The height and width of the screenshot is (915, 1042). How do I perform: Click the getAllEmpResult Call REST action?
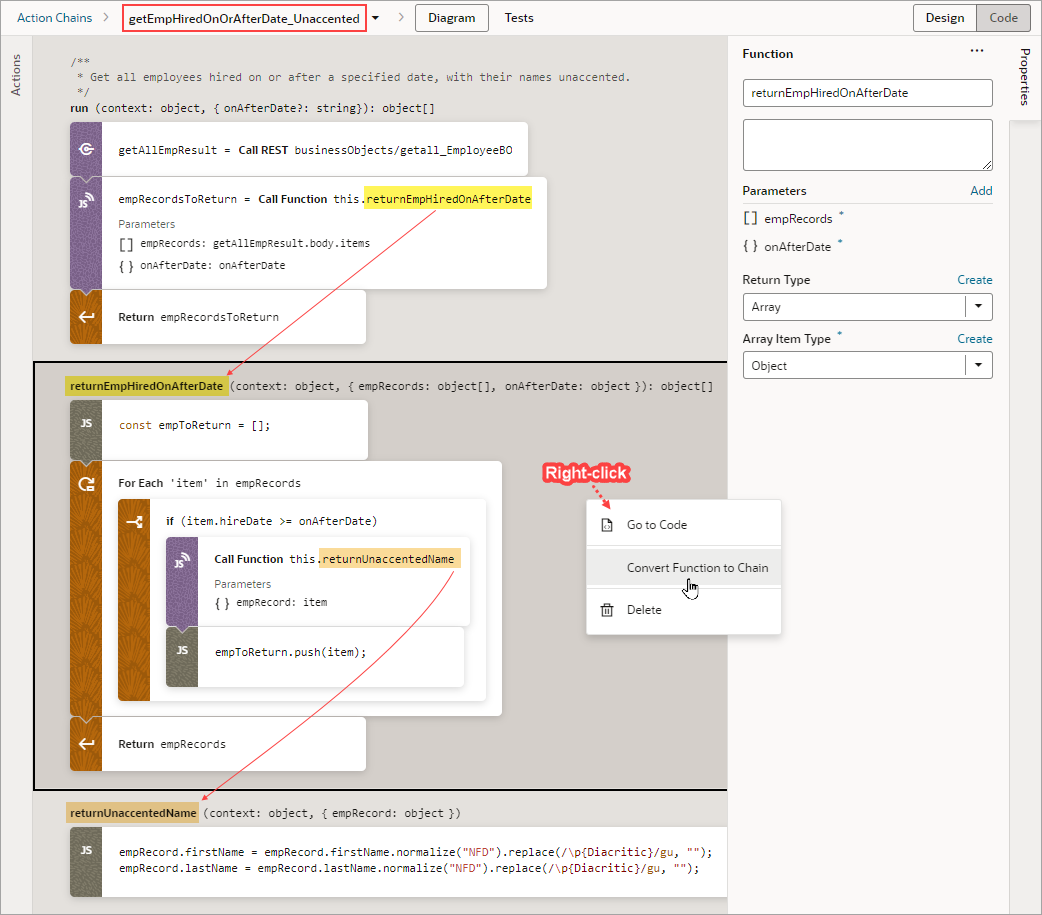coord(299,150)
